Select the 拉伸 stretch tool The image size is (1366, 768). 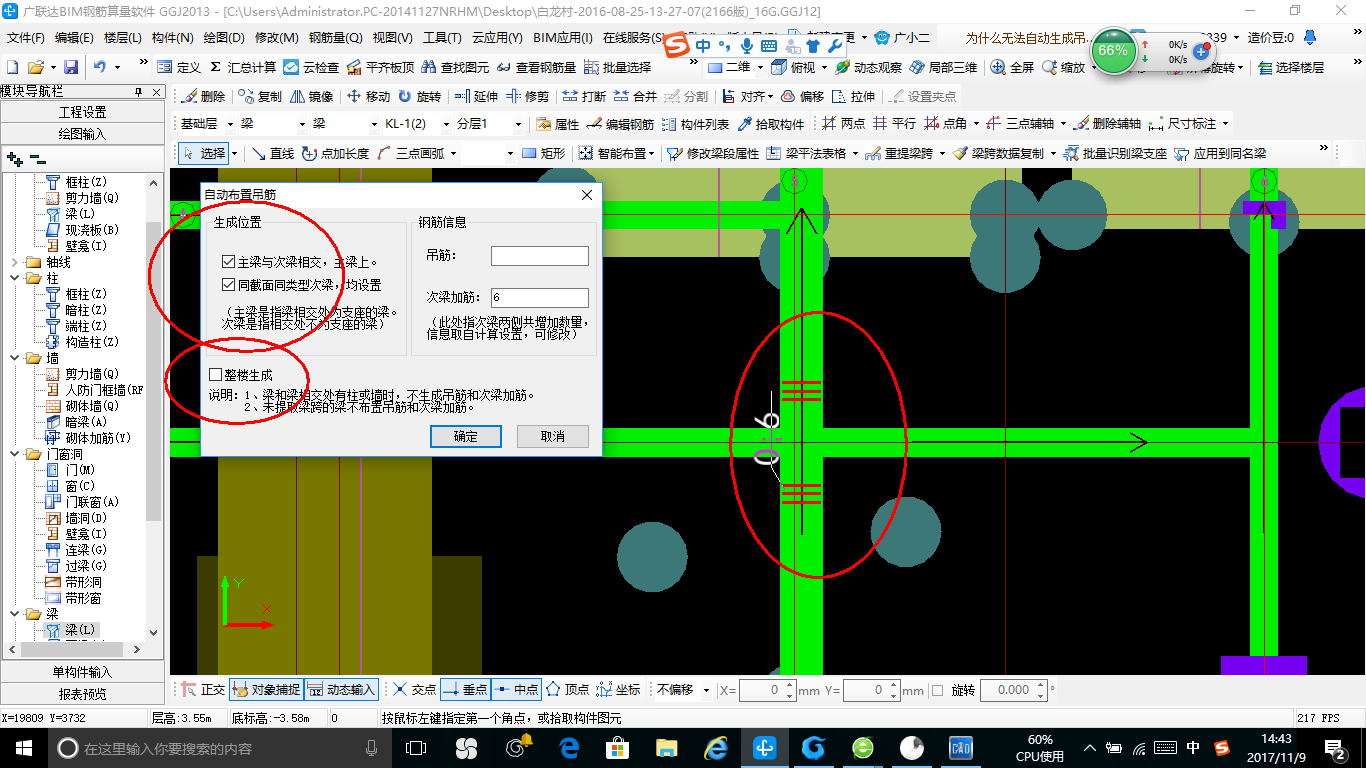coord(853,97)
